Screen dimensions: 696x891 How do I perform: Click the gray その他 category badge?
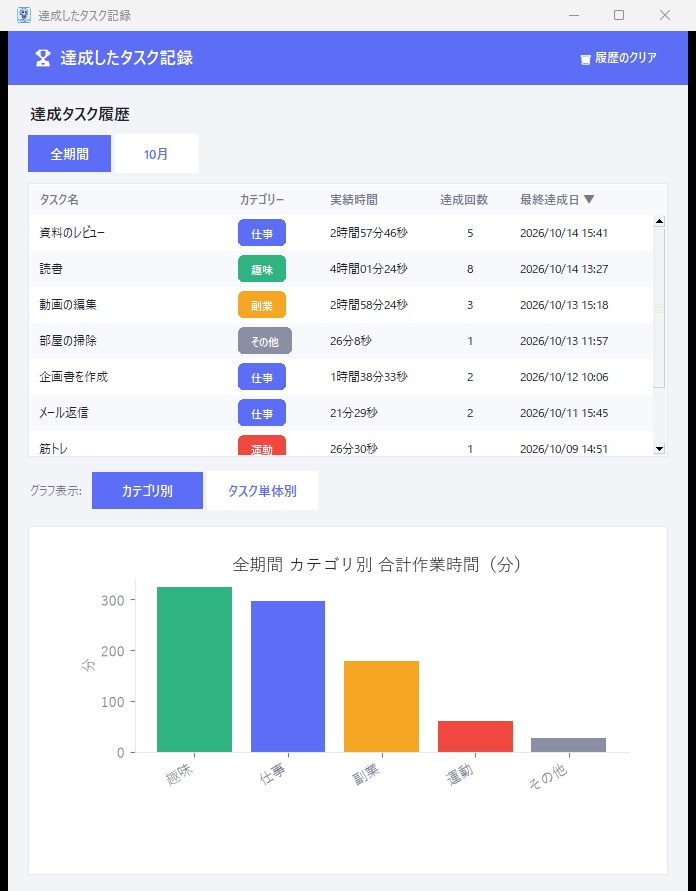click(x=265, y=341)
